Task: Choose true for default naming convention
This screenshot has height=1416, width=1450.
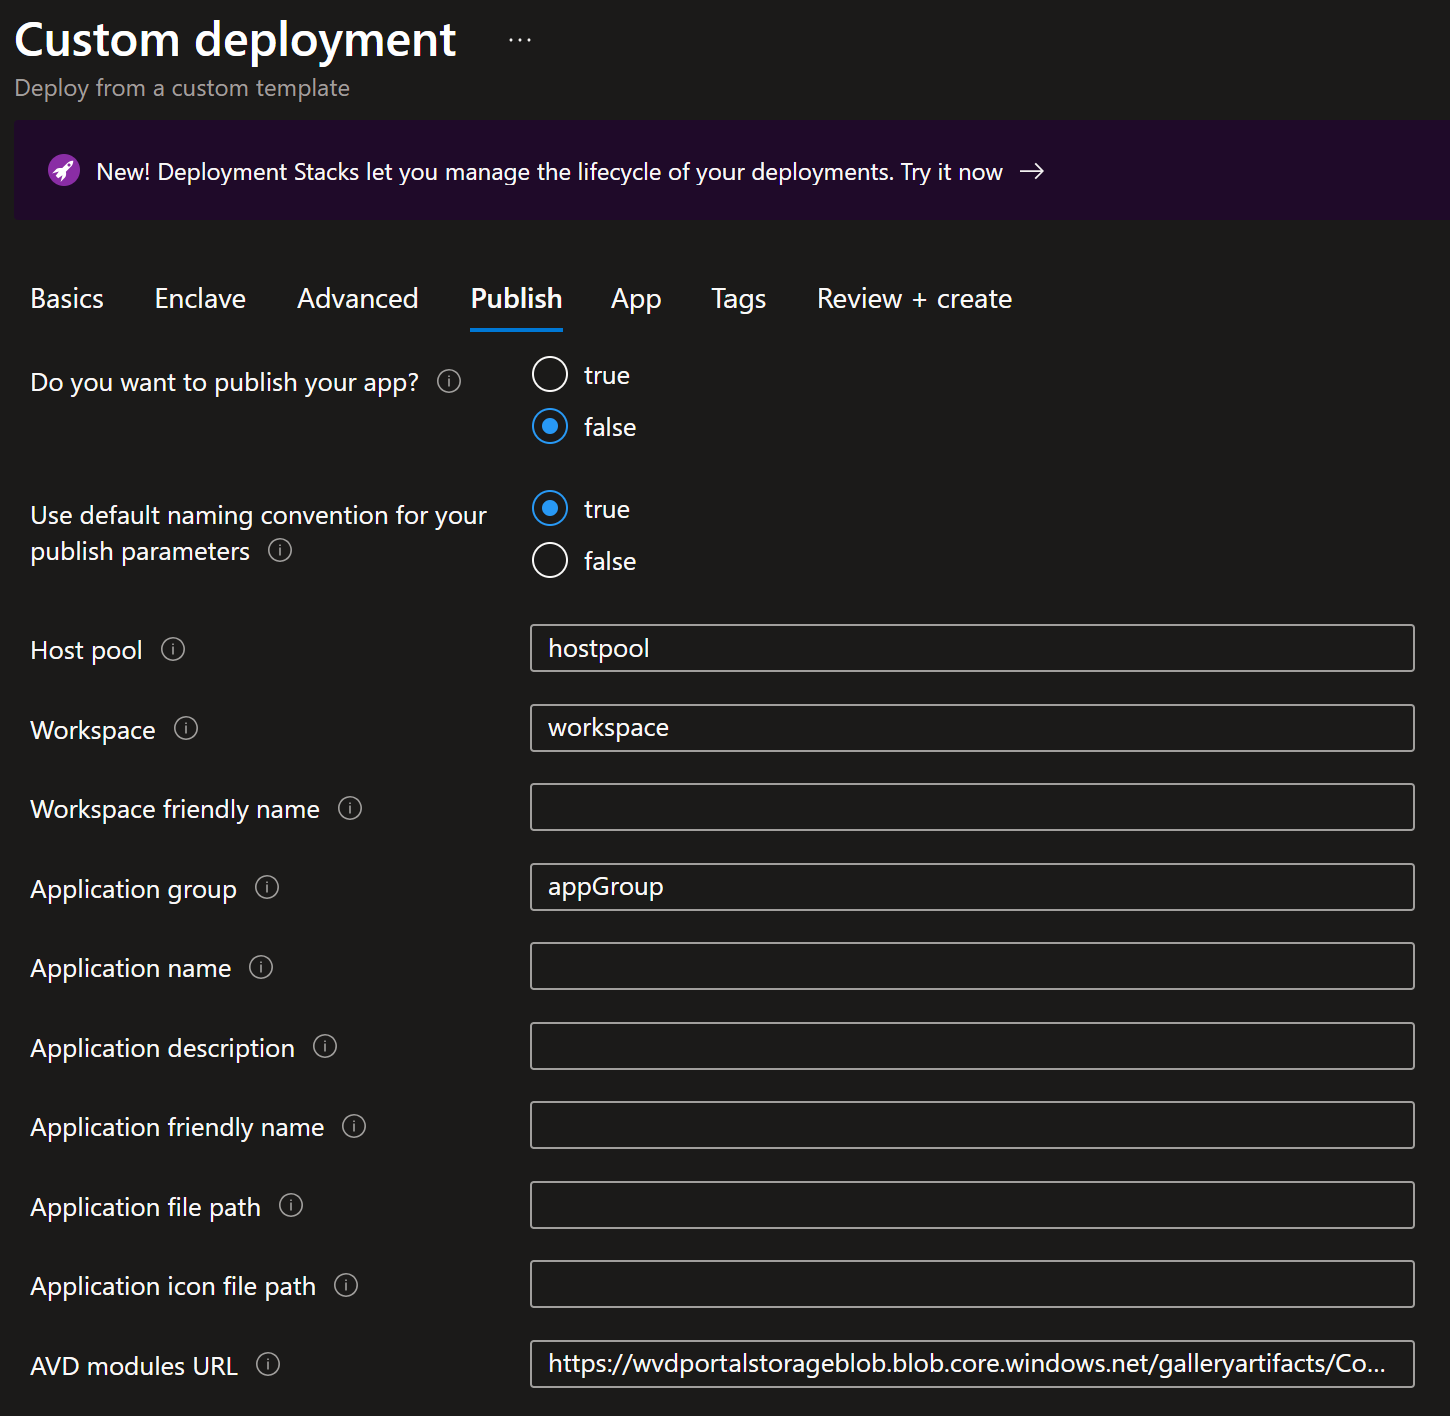Action: [550, 509]
